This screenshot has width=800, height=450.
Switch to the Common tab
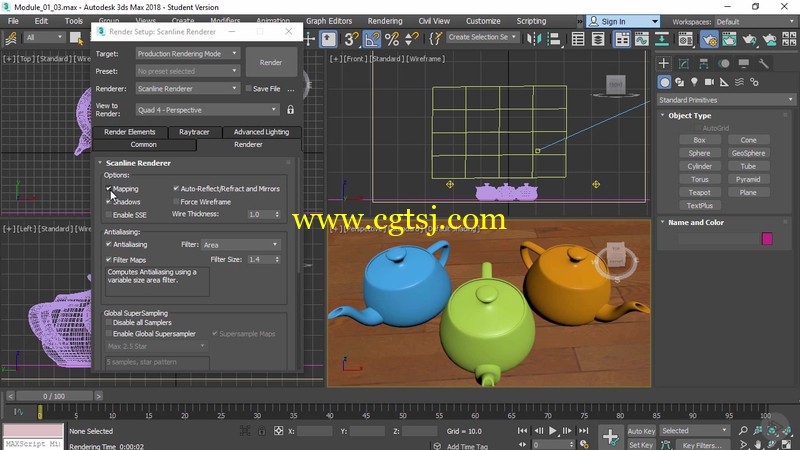pos(144,145)
